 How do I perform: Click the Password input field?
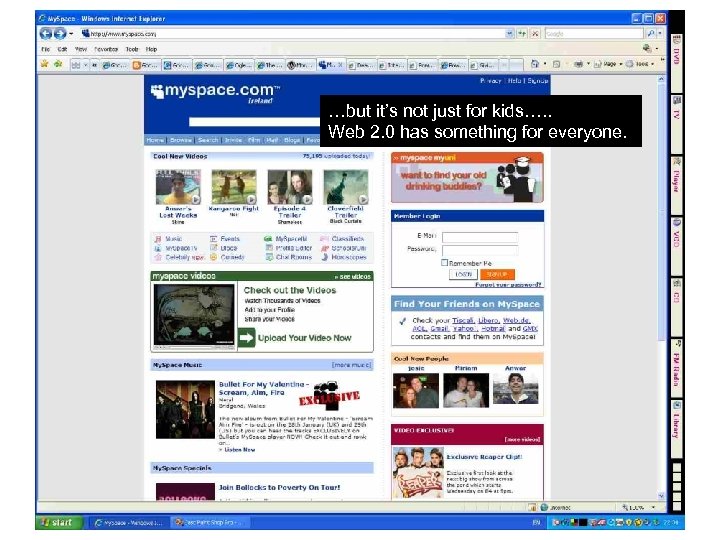(x=479, y=250)
